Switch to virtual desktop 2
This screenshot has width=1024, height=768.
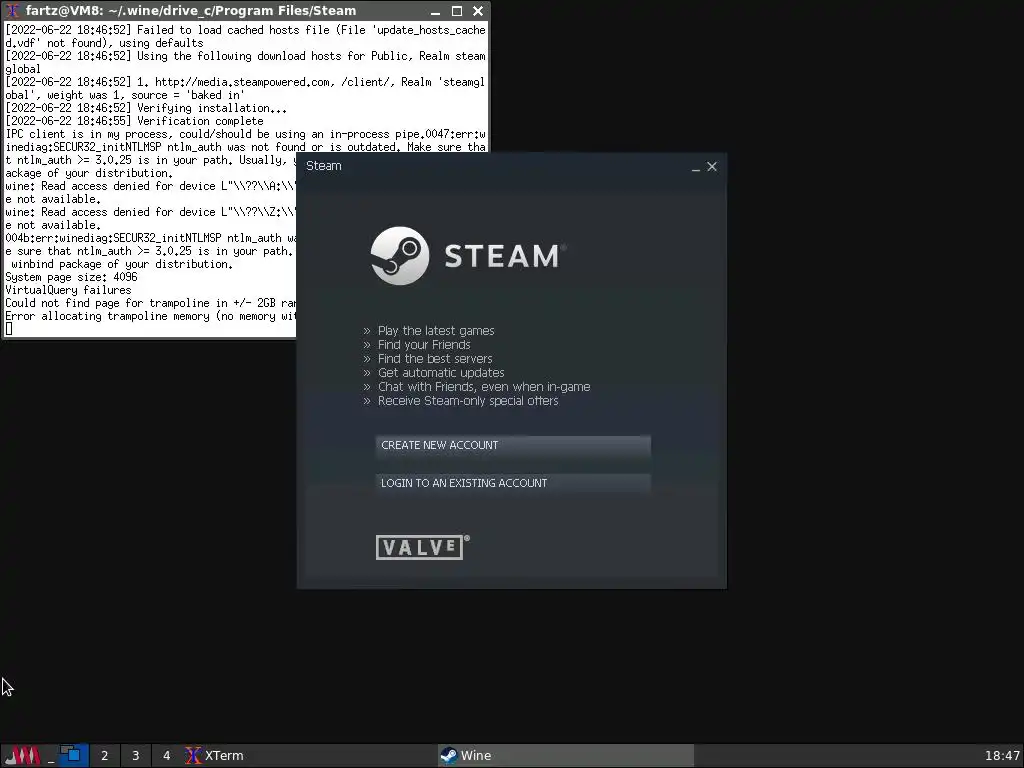coord(104,756)
